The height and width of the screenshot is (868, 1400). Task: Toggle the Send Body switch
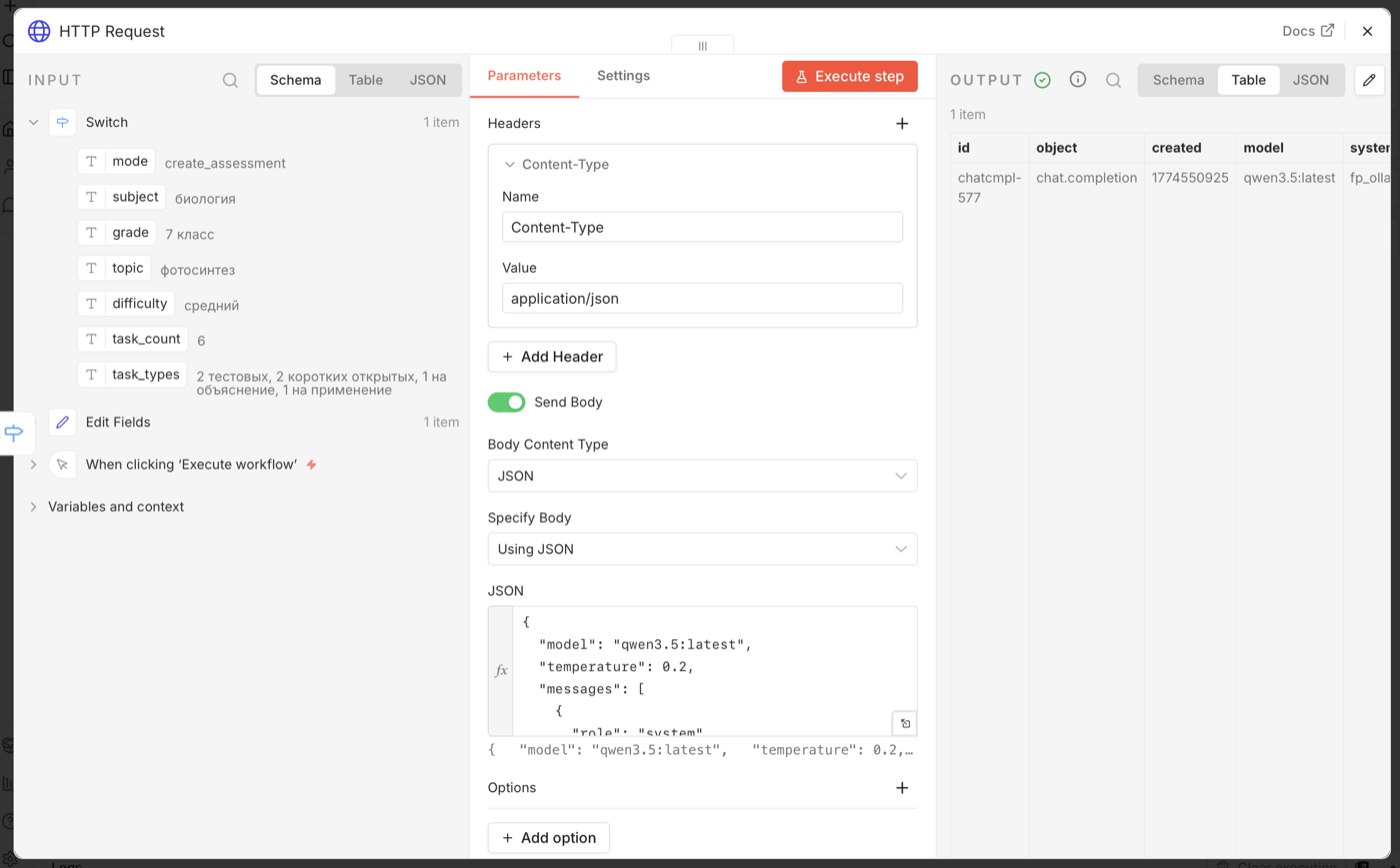coord(506,402)
